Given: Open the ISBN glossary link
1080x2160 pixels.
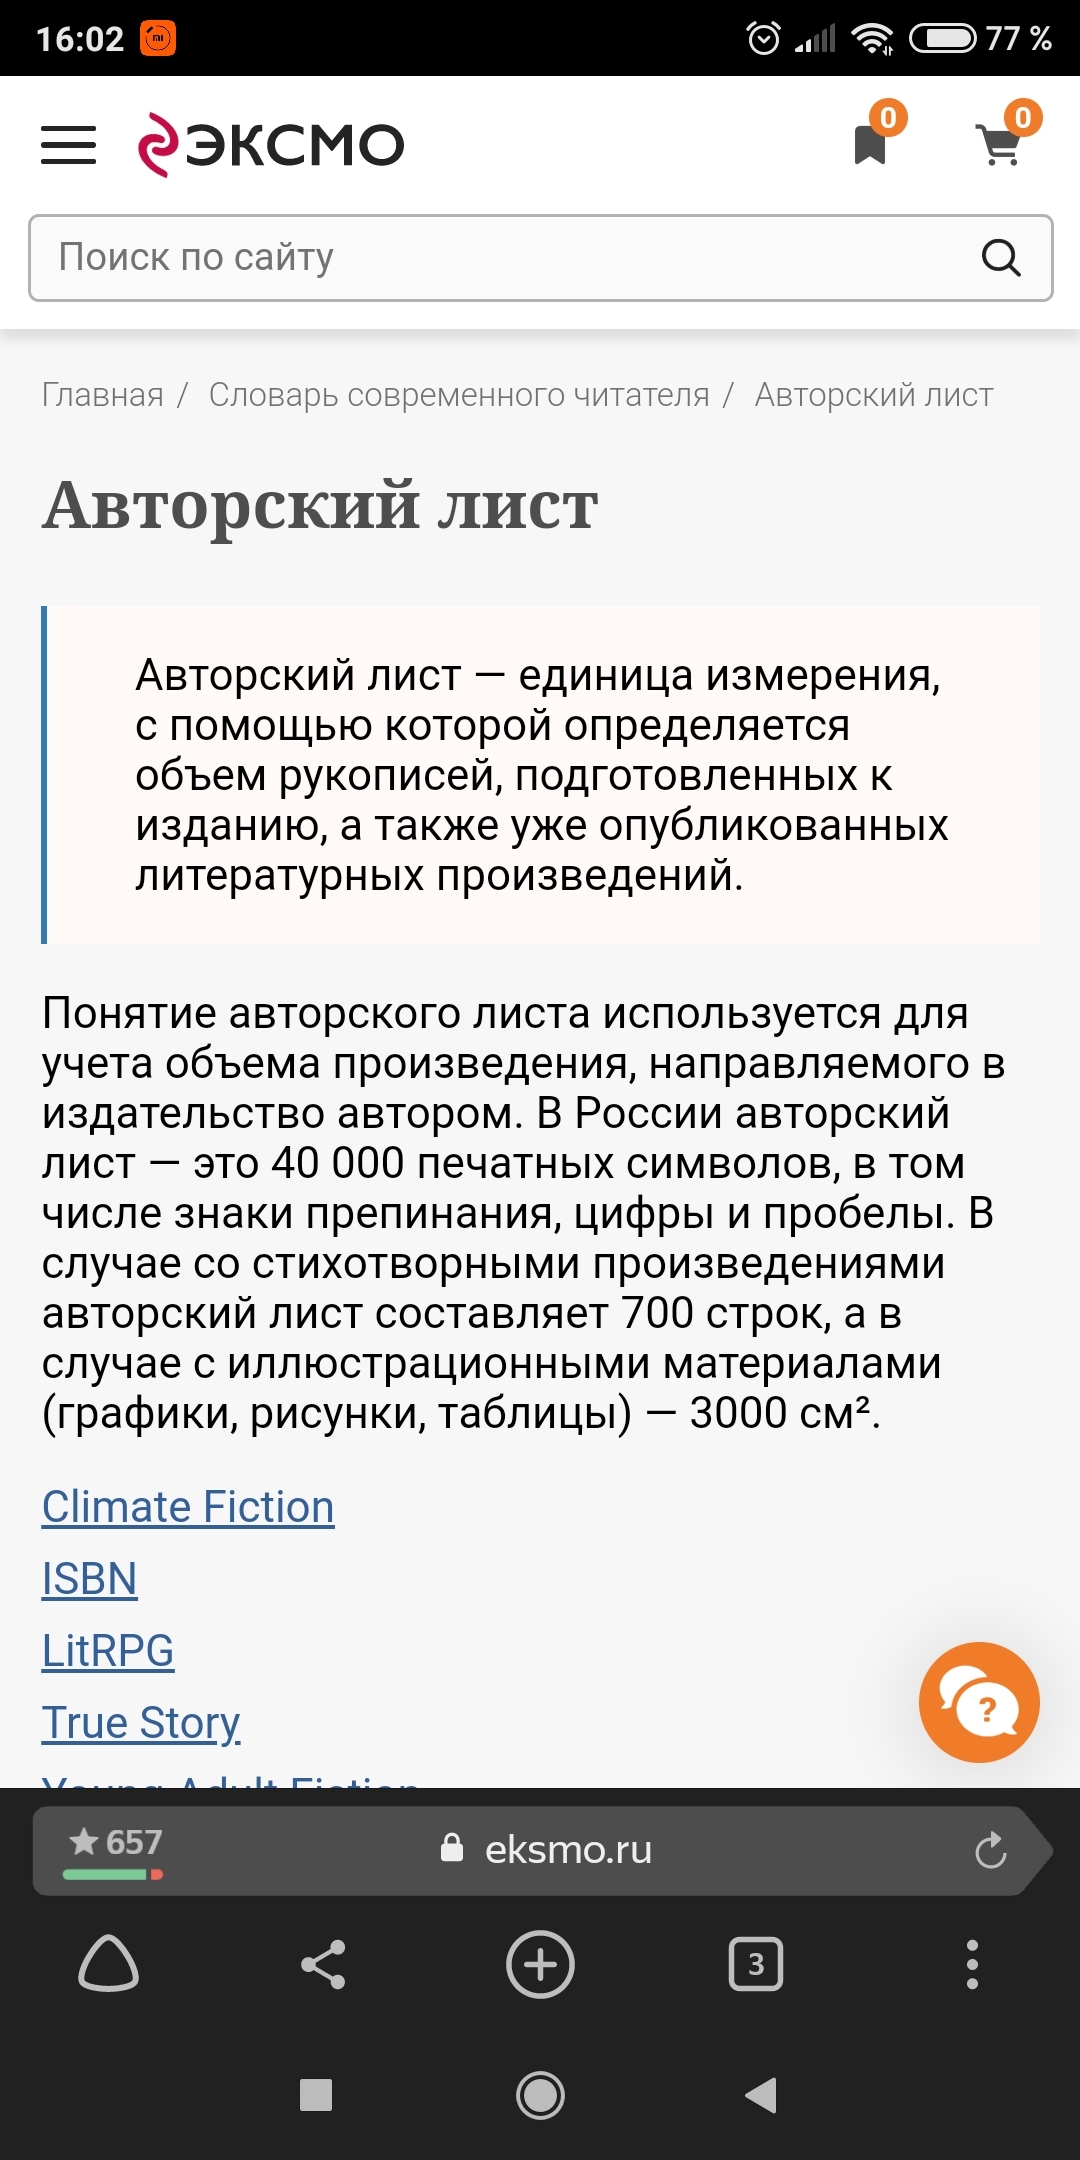Looking at the screenshot, I should click(x=89, y=1579).
